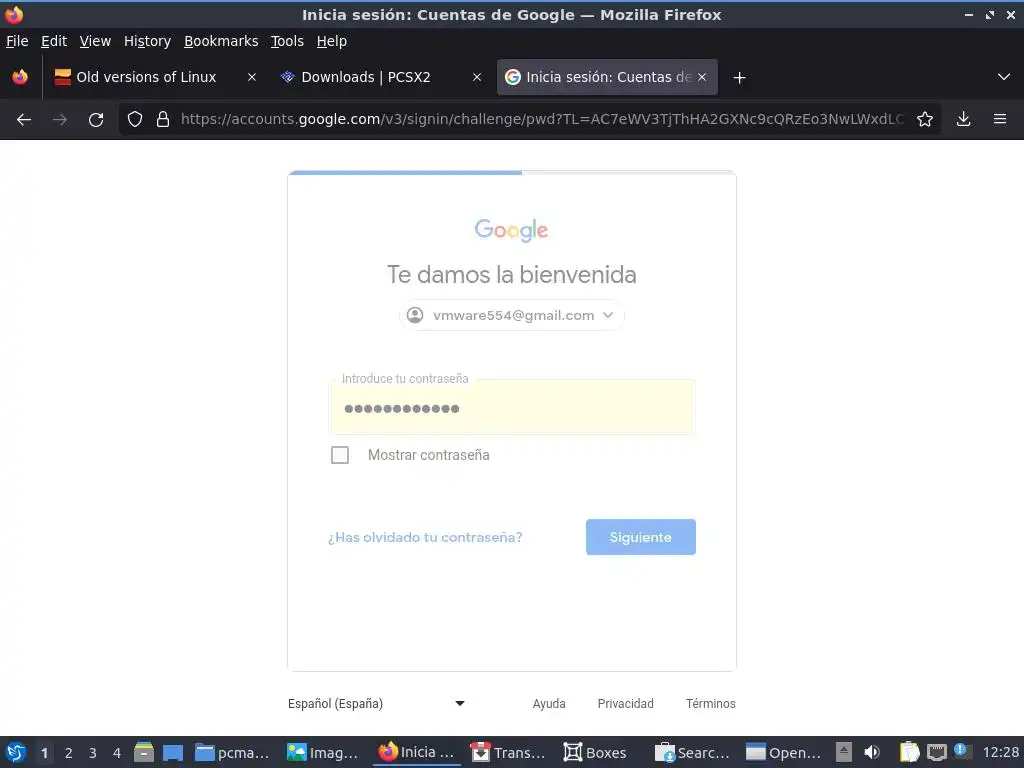Image resolution: width=1024 pixels, height=768 pixels.
Task: Focus the password input field
Action: coord(513,408)
